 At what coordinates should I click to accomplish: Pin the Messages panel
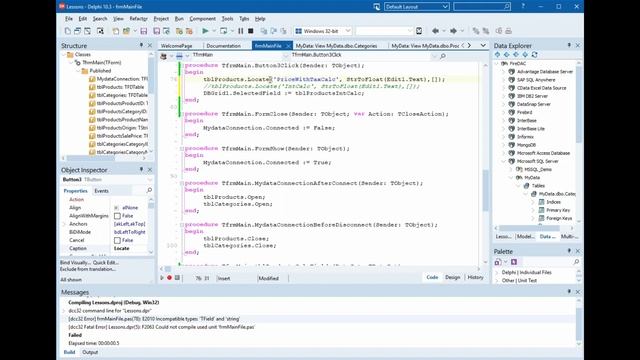tap(569, 291)
